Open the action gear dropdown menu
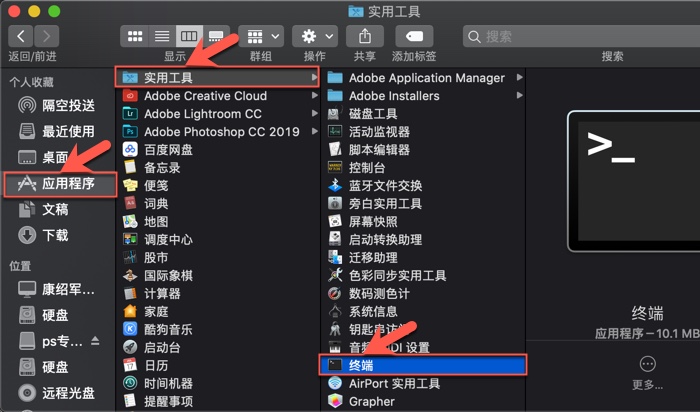The height and width of the screenshot is (412, 700). [314, 36]
